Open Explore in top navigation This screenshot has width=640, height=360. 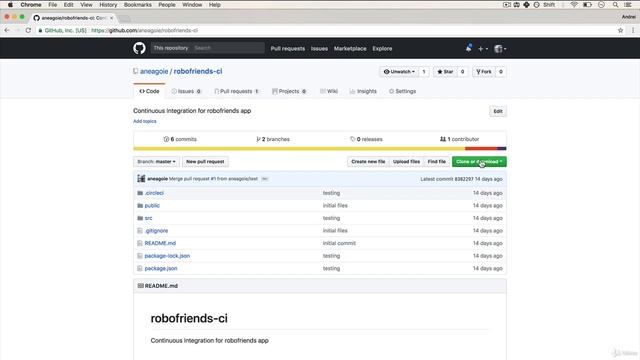[382, 49]
